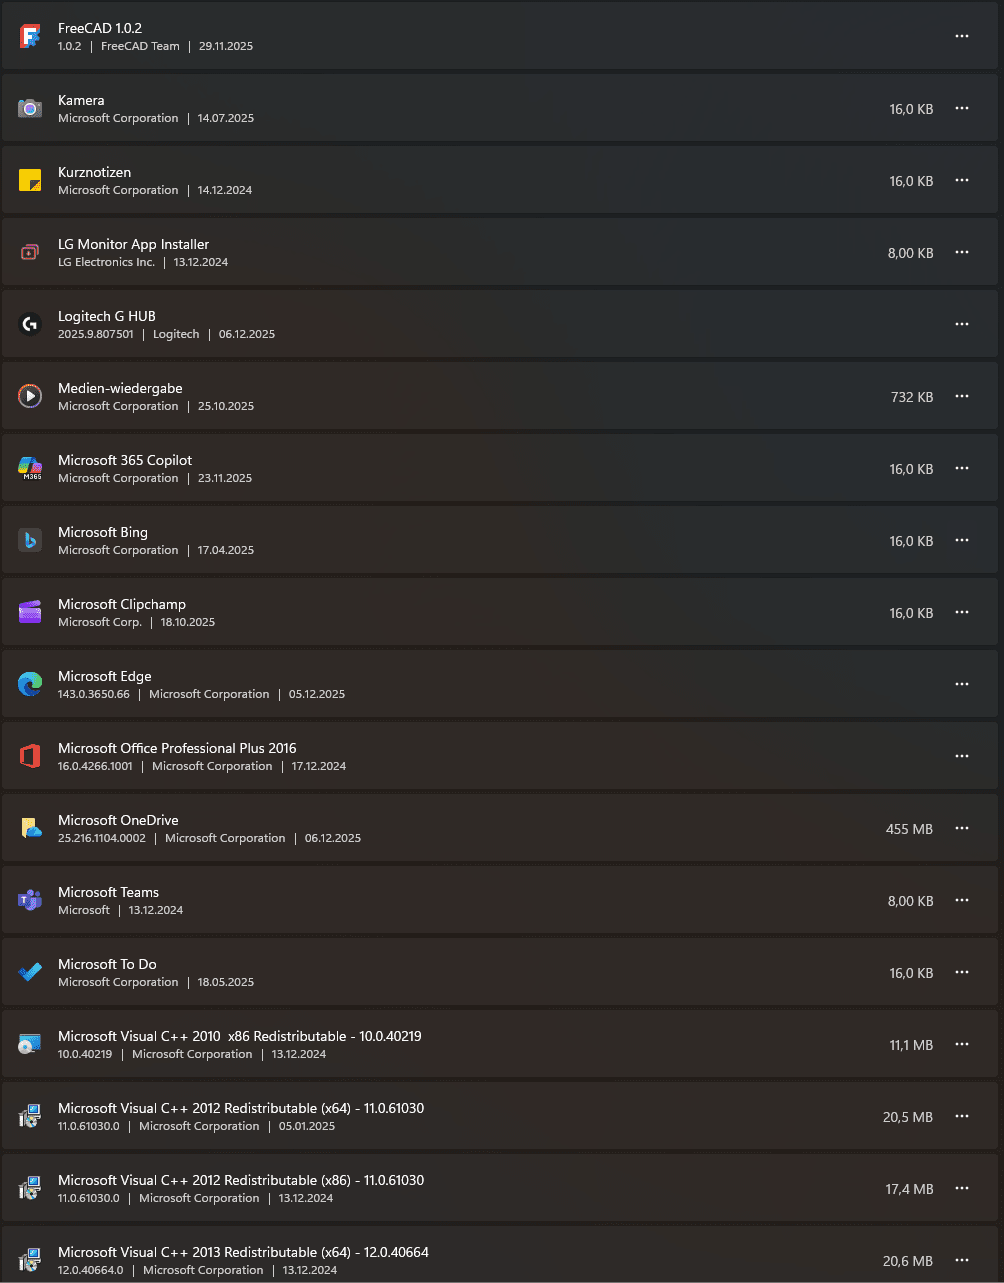Click the Microsoft Clipchamp app icon
The image size is (1004, 1283).
point(30,612)
